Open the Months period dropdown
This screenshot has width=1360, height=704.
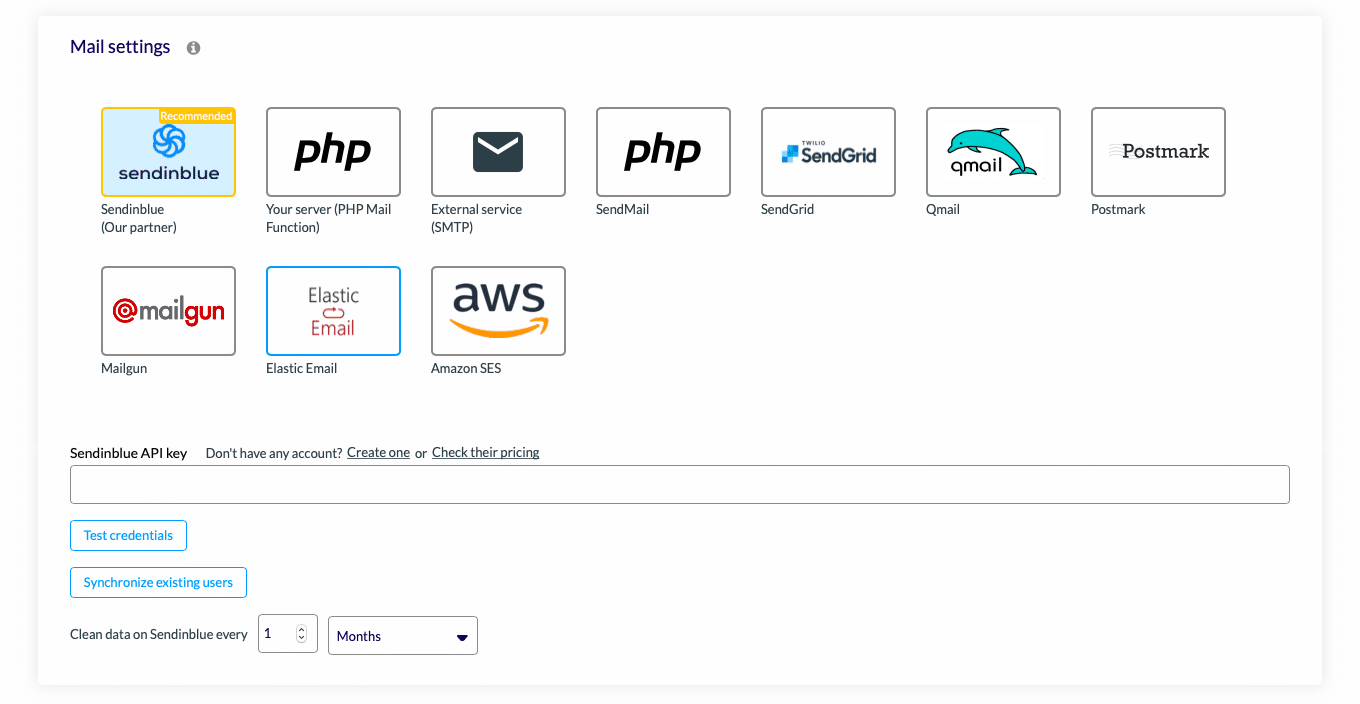[403, 636]
